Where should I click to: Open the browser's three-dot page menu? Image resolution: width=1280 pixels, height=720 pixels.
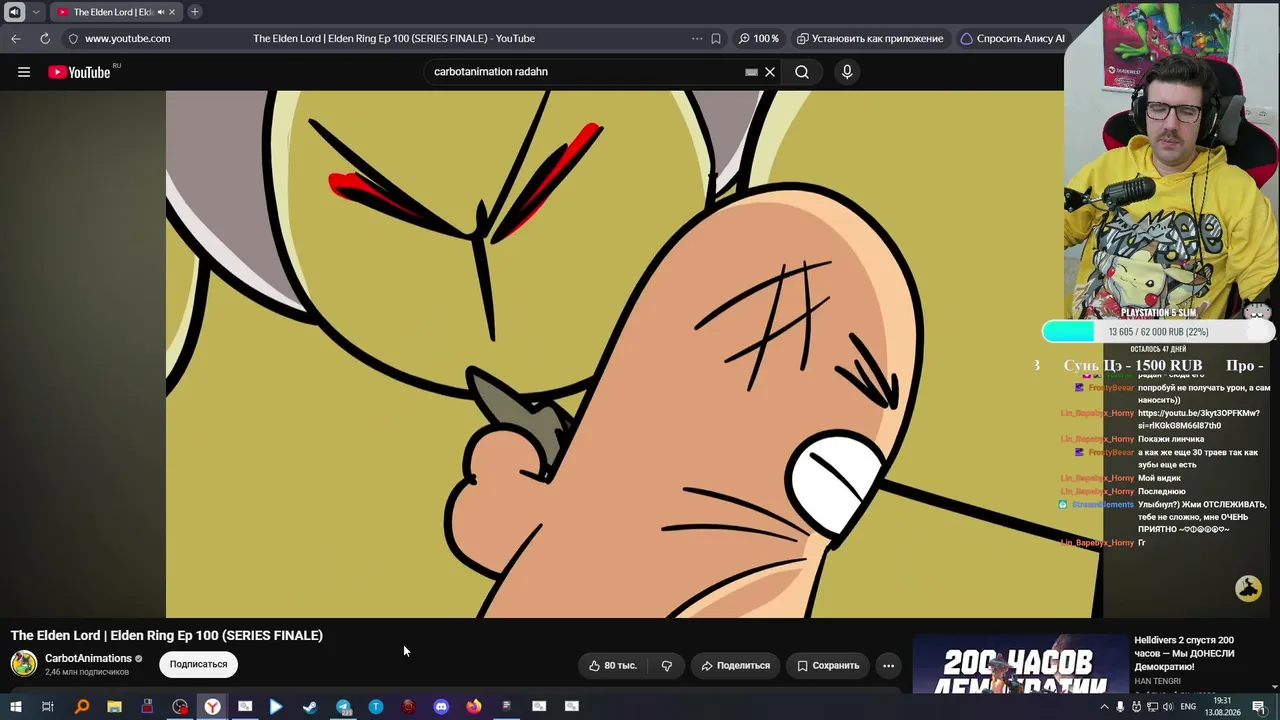[x=697, y=38]
